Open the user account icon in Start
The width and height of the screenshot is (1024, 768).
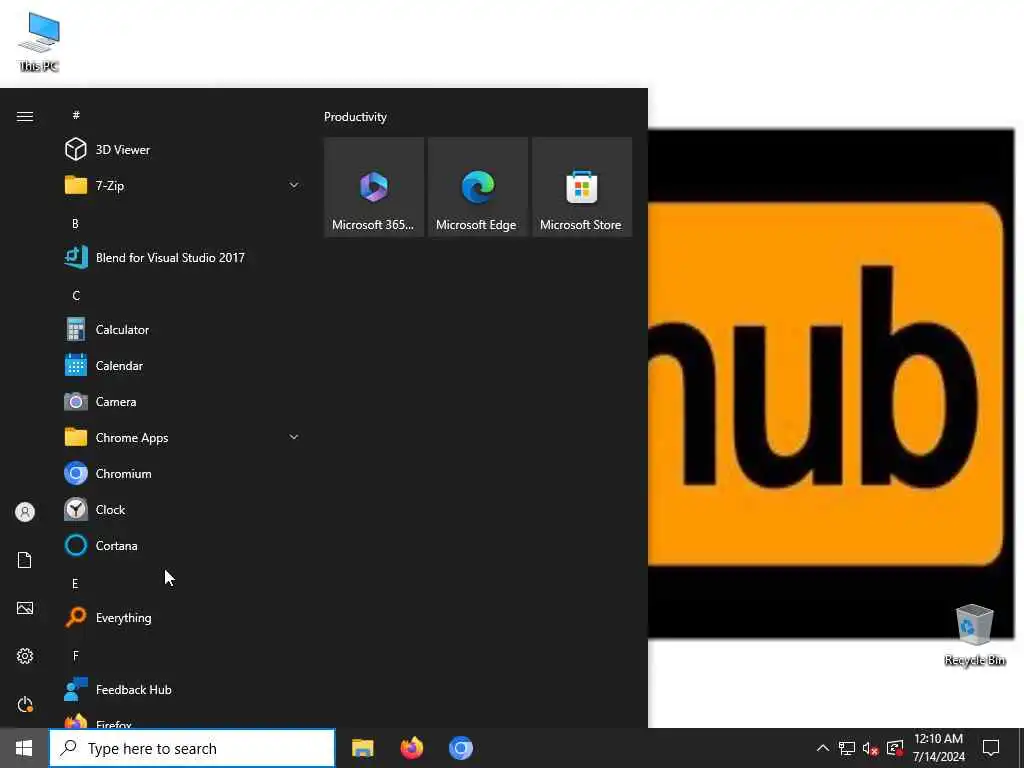[x=25, y=512]
